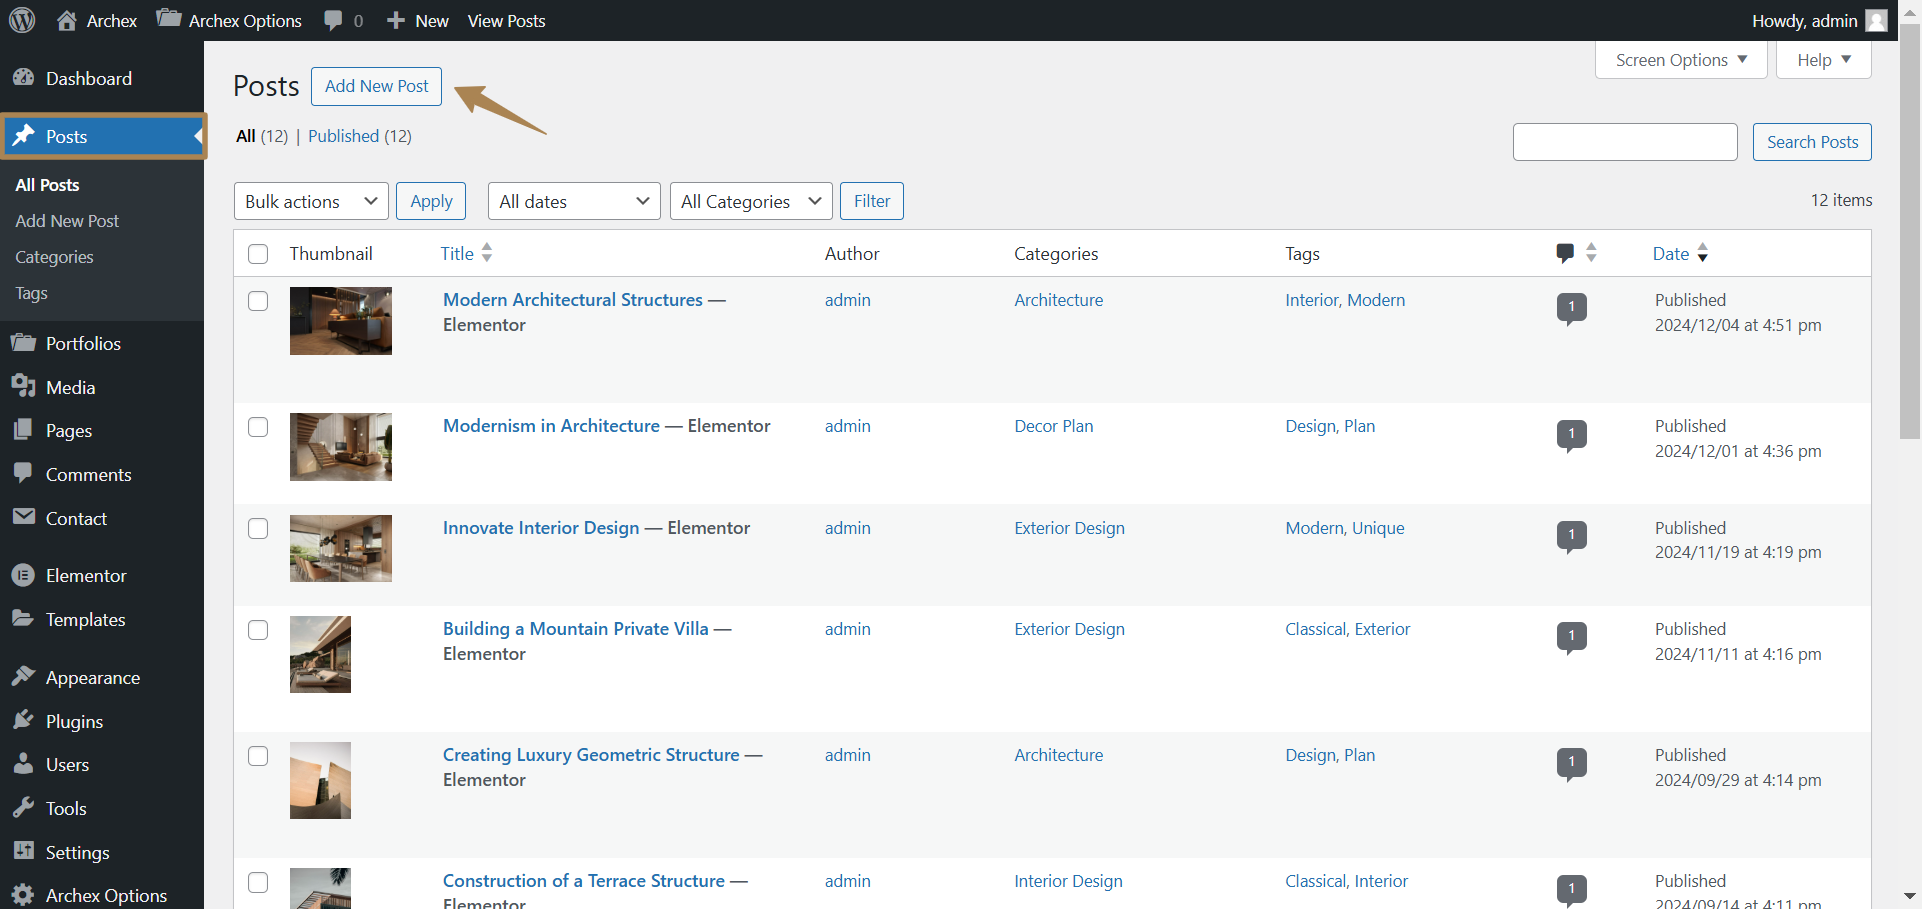Open the Contact envelope icon
The width and height of the screenshot is (1922, 909).
(24, 517)
